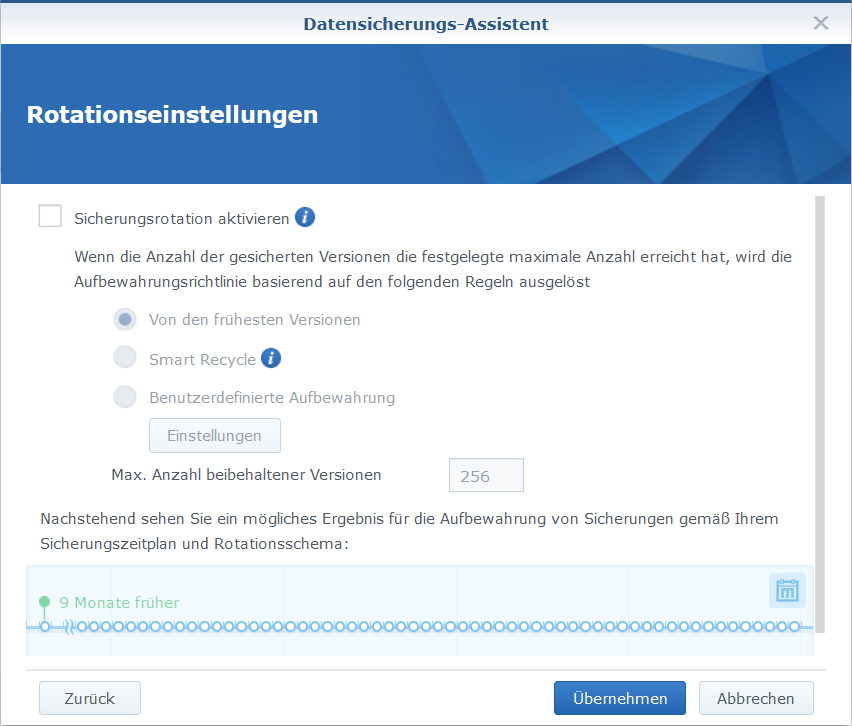Viewport: 852px width, 726px height.
Task: Select Von den frühesten Versionen
Action: click(125, 319)
